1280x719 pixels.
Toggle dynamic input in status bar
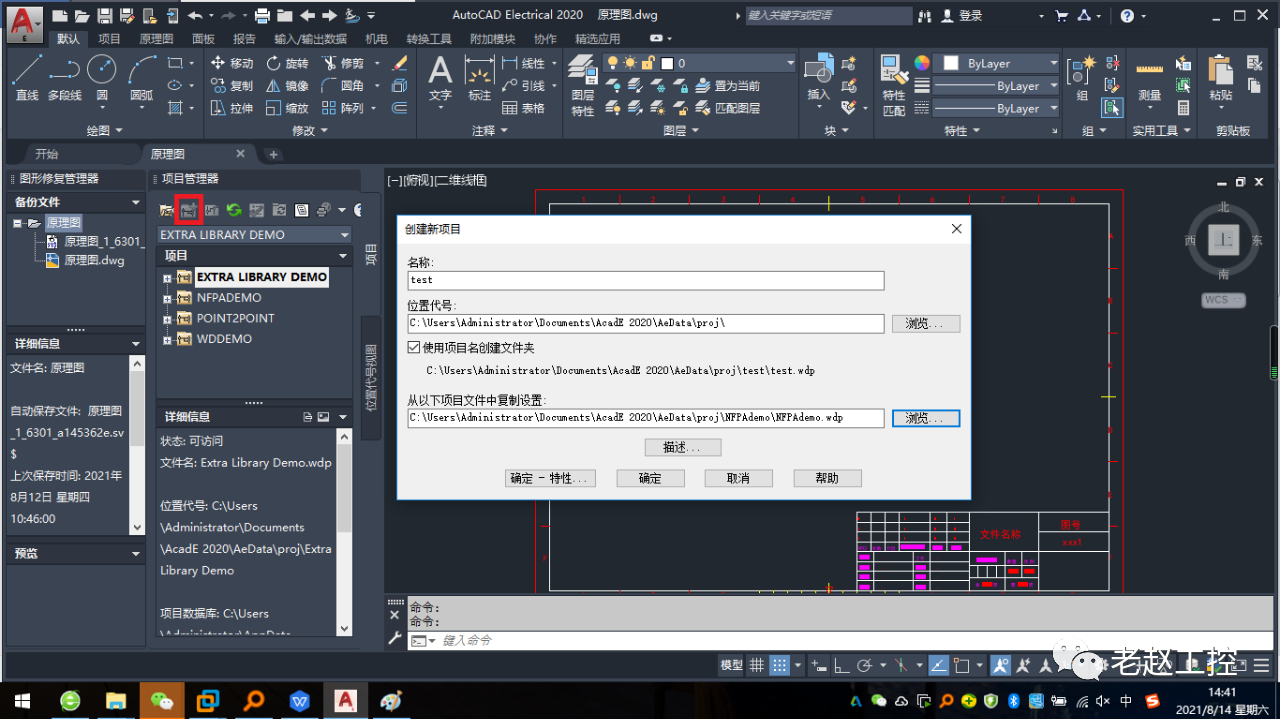(x=819, y=665)
